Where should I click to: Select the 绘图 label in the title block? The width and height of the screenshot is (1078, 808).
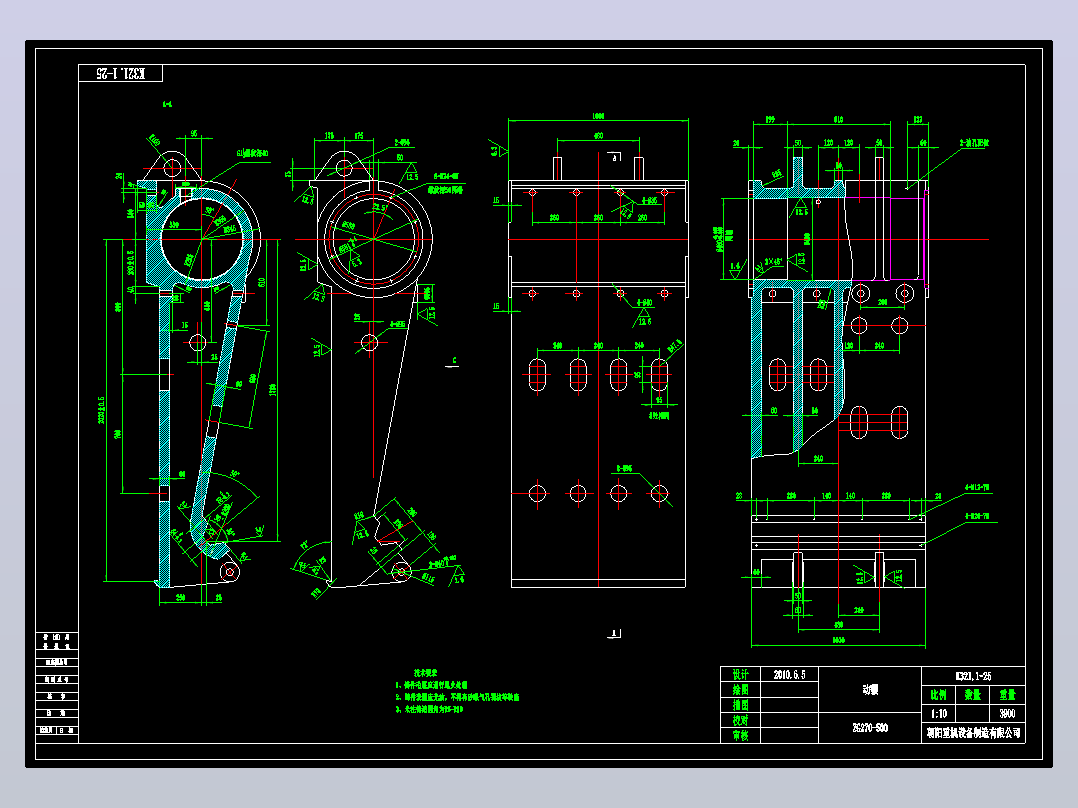click(740, 690)
